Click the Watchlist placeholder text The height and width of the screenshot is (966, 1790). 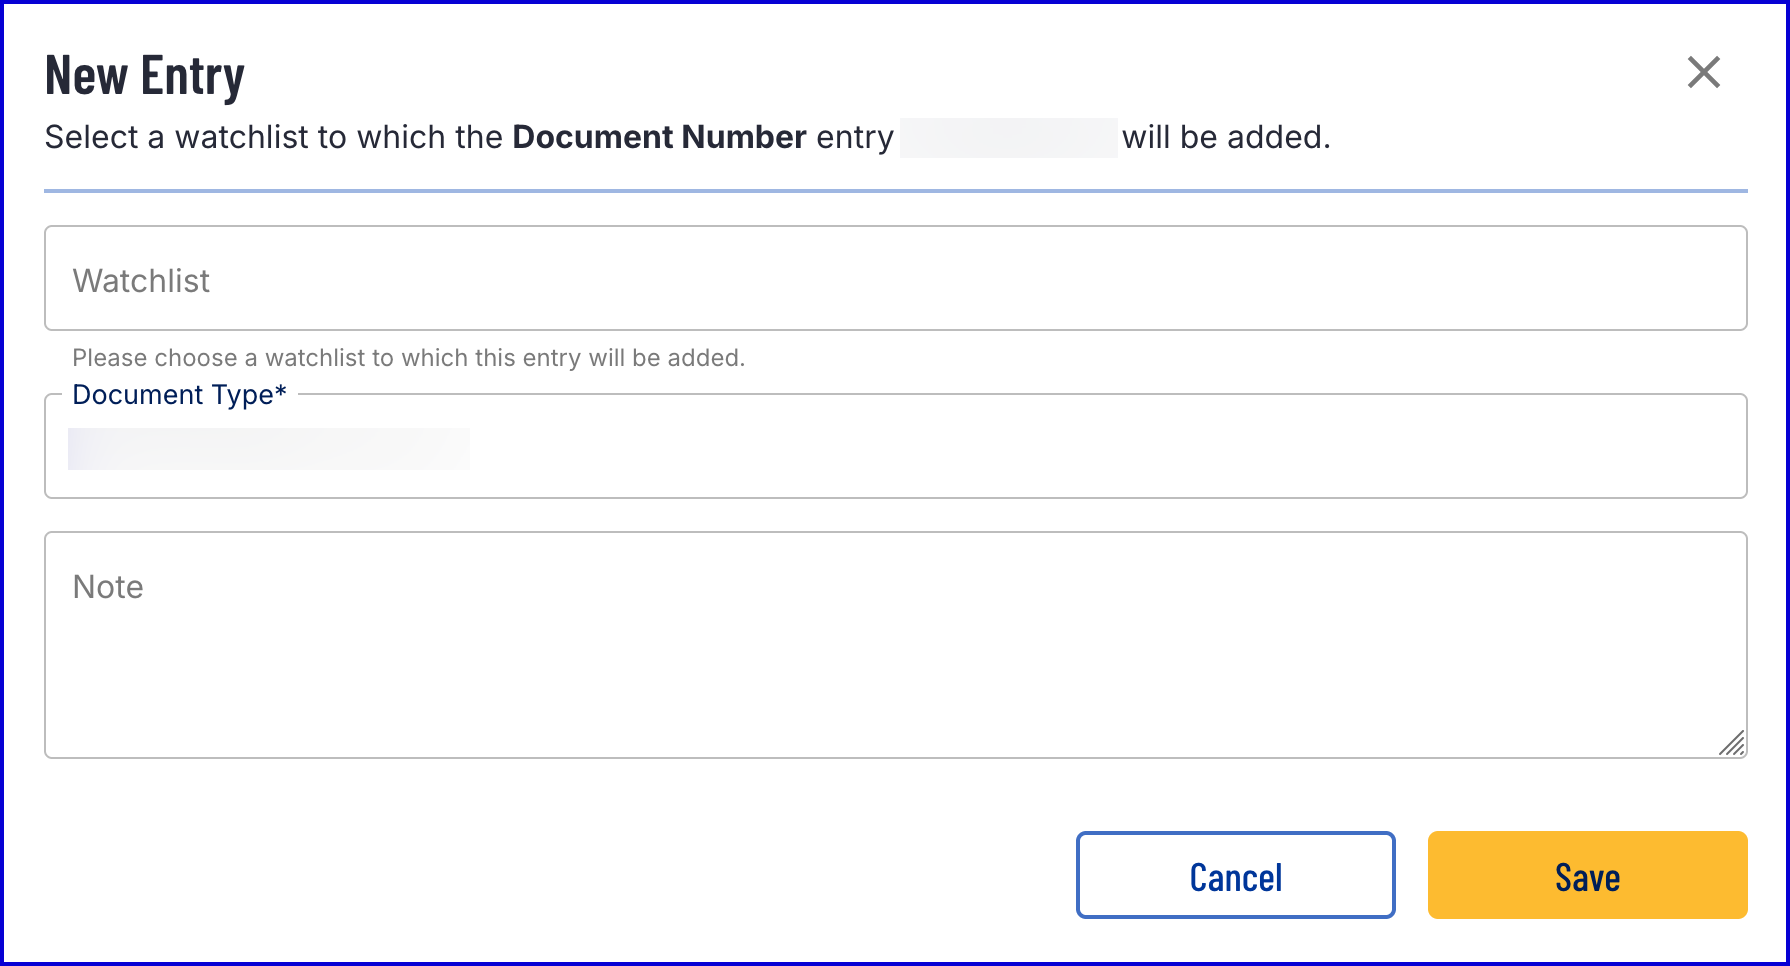141,281
